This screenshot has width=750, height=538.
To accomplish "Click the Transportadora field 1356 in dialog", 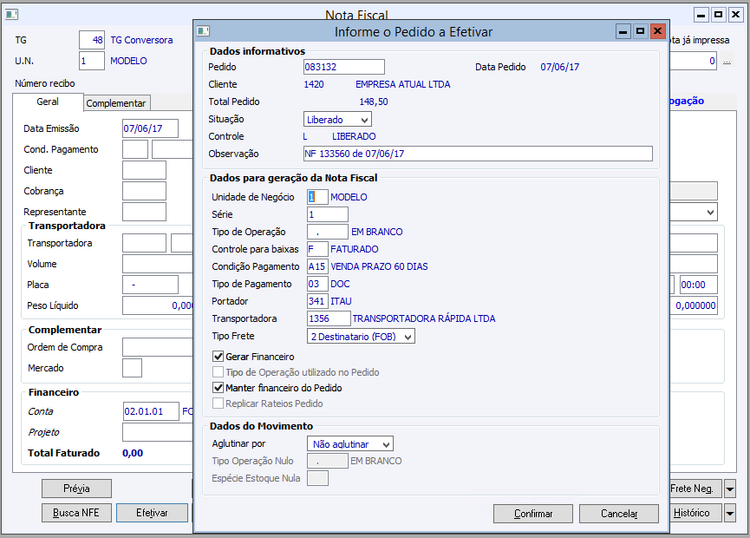I will pos(329,318).
